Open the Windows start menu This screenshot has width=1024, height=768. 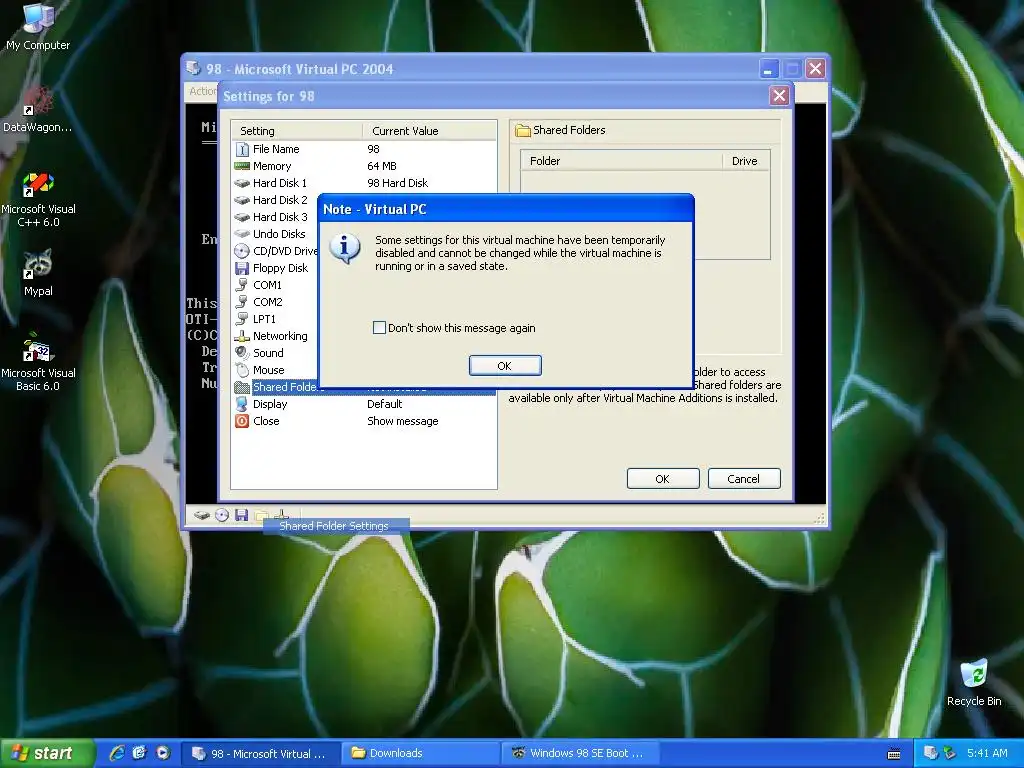point(46,753)
